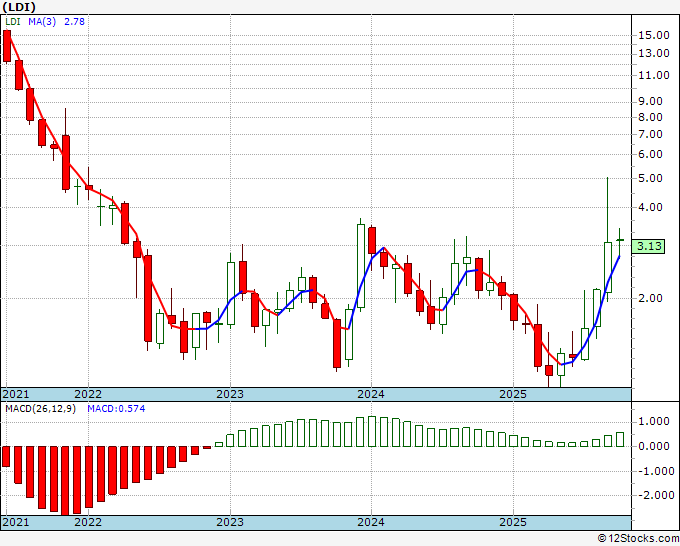This screenshot has height=546, width=680.
Task: Click the 2.78 moving average value
Action: (x=74, y=21)
